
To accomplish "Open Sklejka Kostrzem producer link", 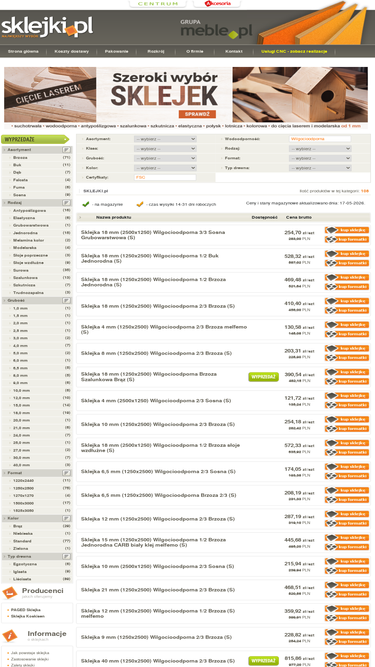I will pos(28,616).
